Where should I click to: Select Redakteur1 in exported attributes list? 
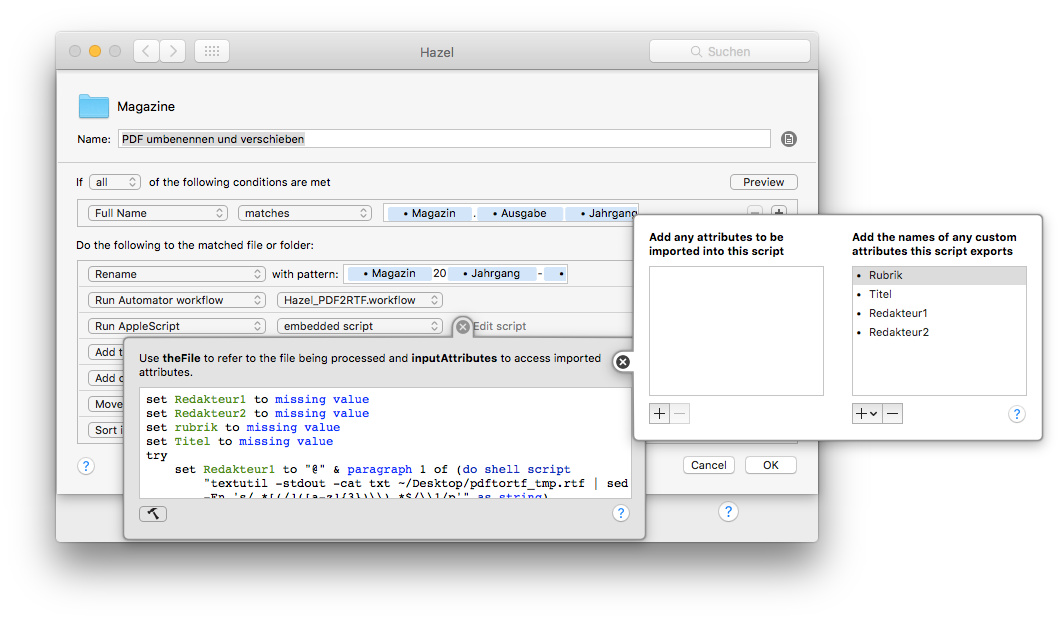click(898, 313)
